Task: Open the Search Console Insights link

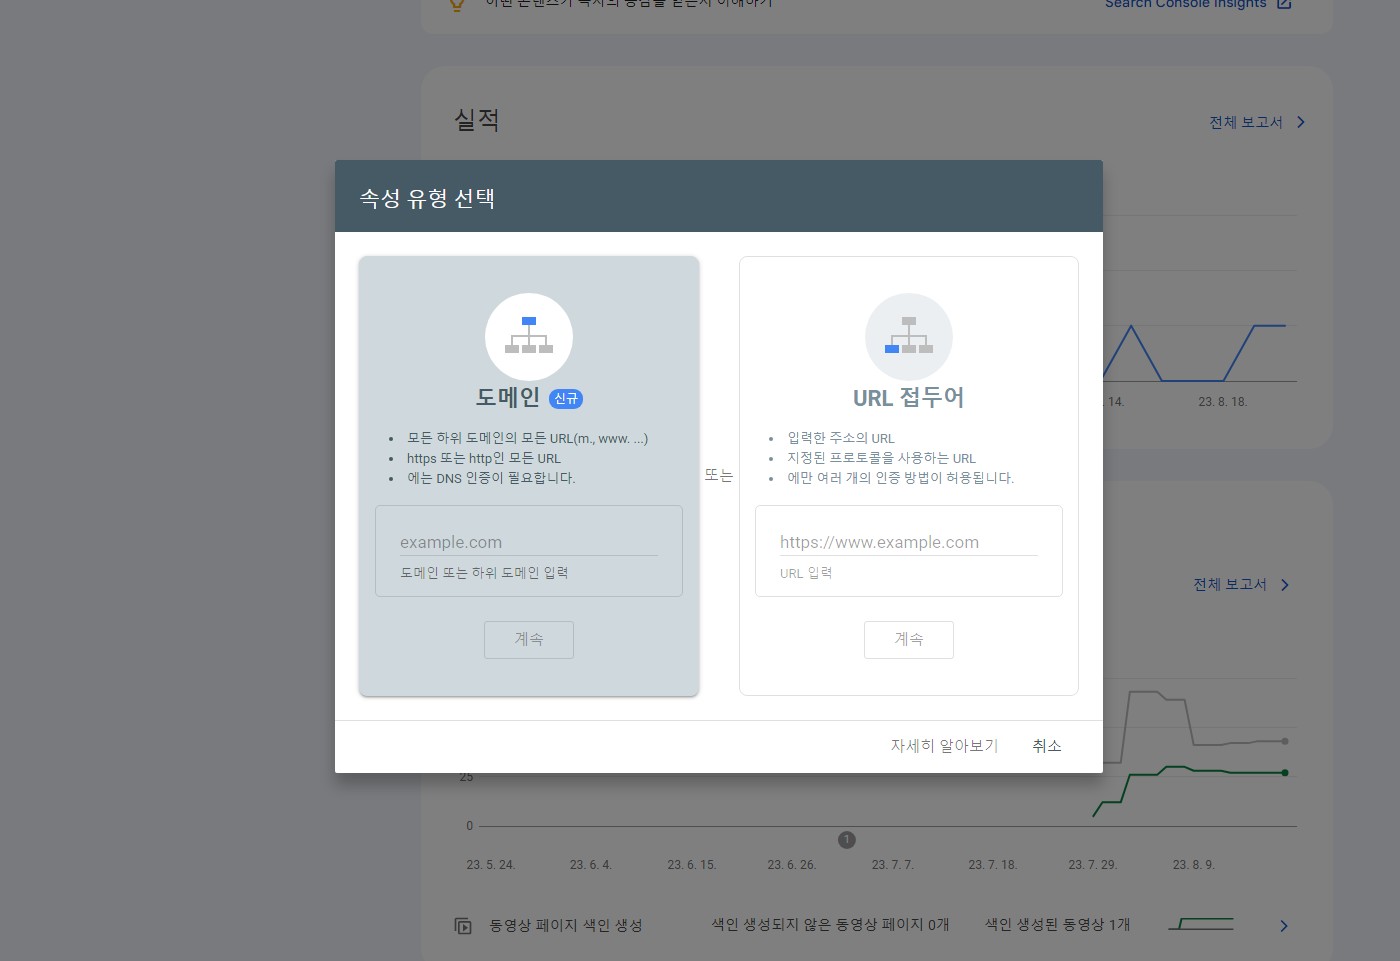Action: [x=1185, y=4]
